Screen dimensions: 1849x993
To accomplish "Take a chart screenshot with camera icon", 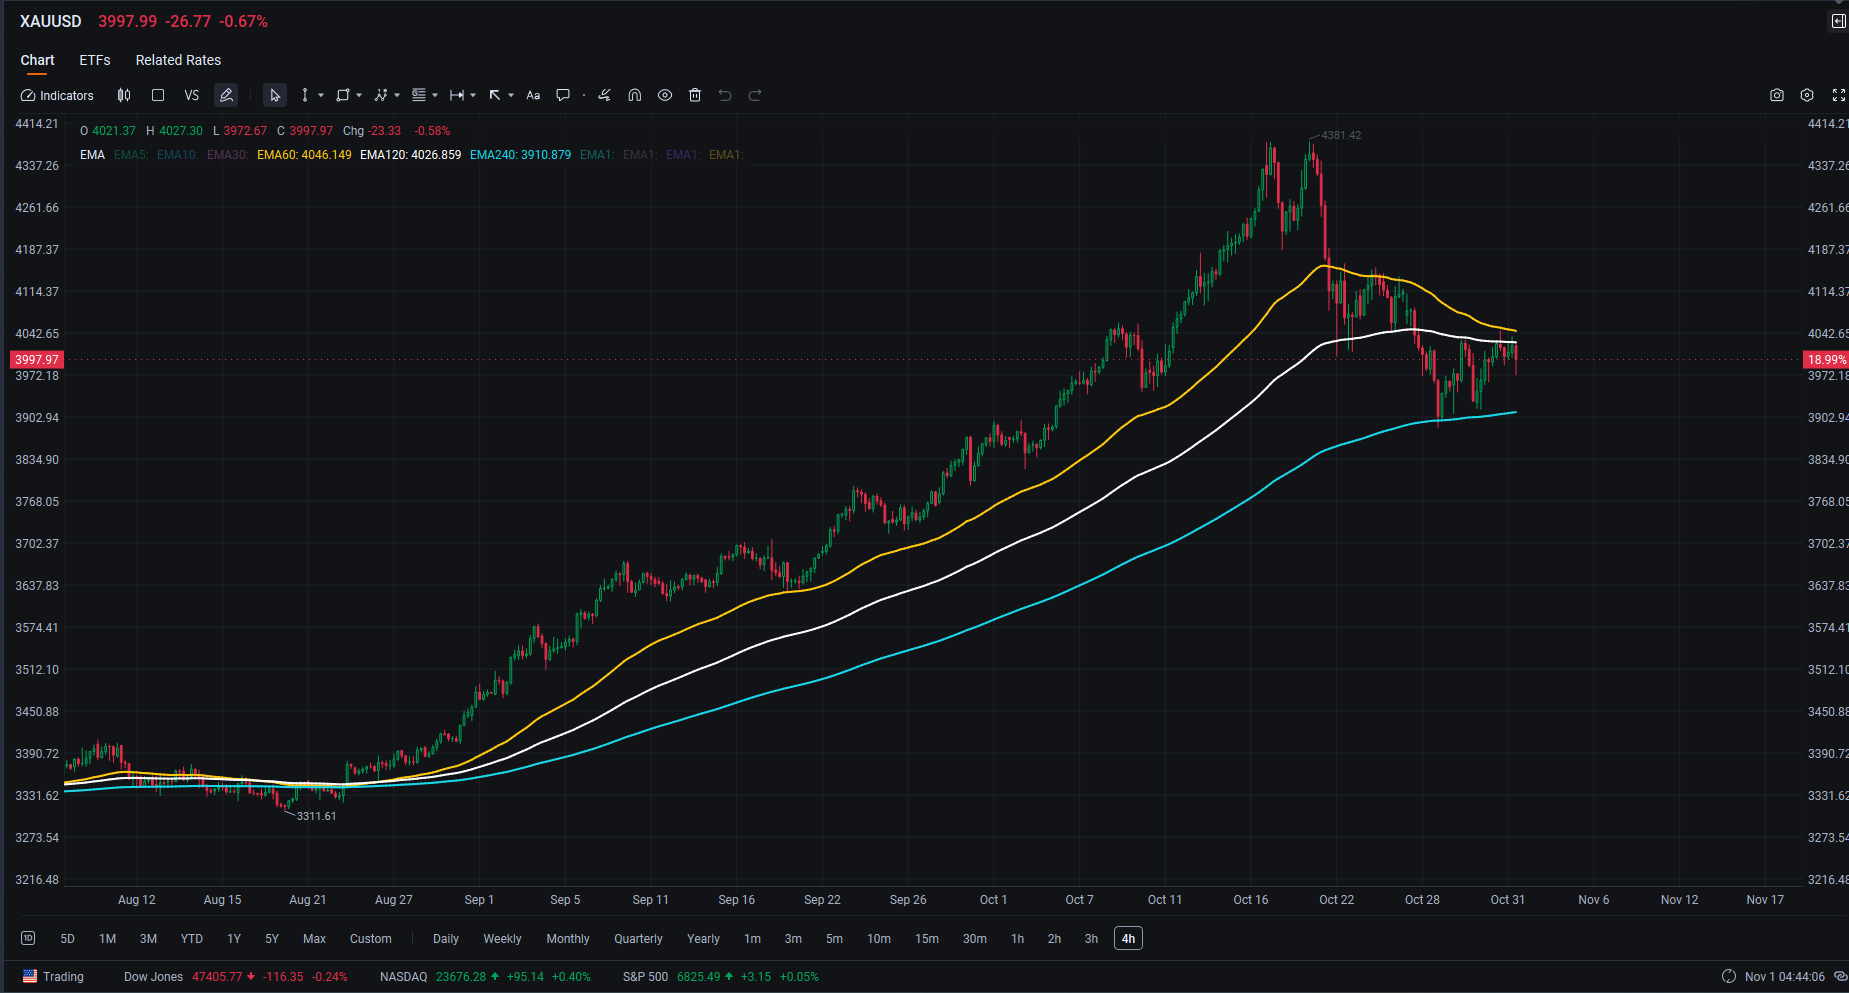I will pyautogui.click(x=1777, y=96).
